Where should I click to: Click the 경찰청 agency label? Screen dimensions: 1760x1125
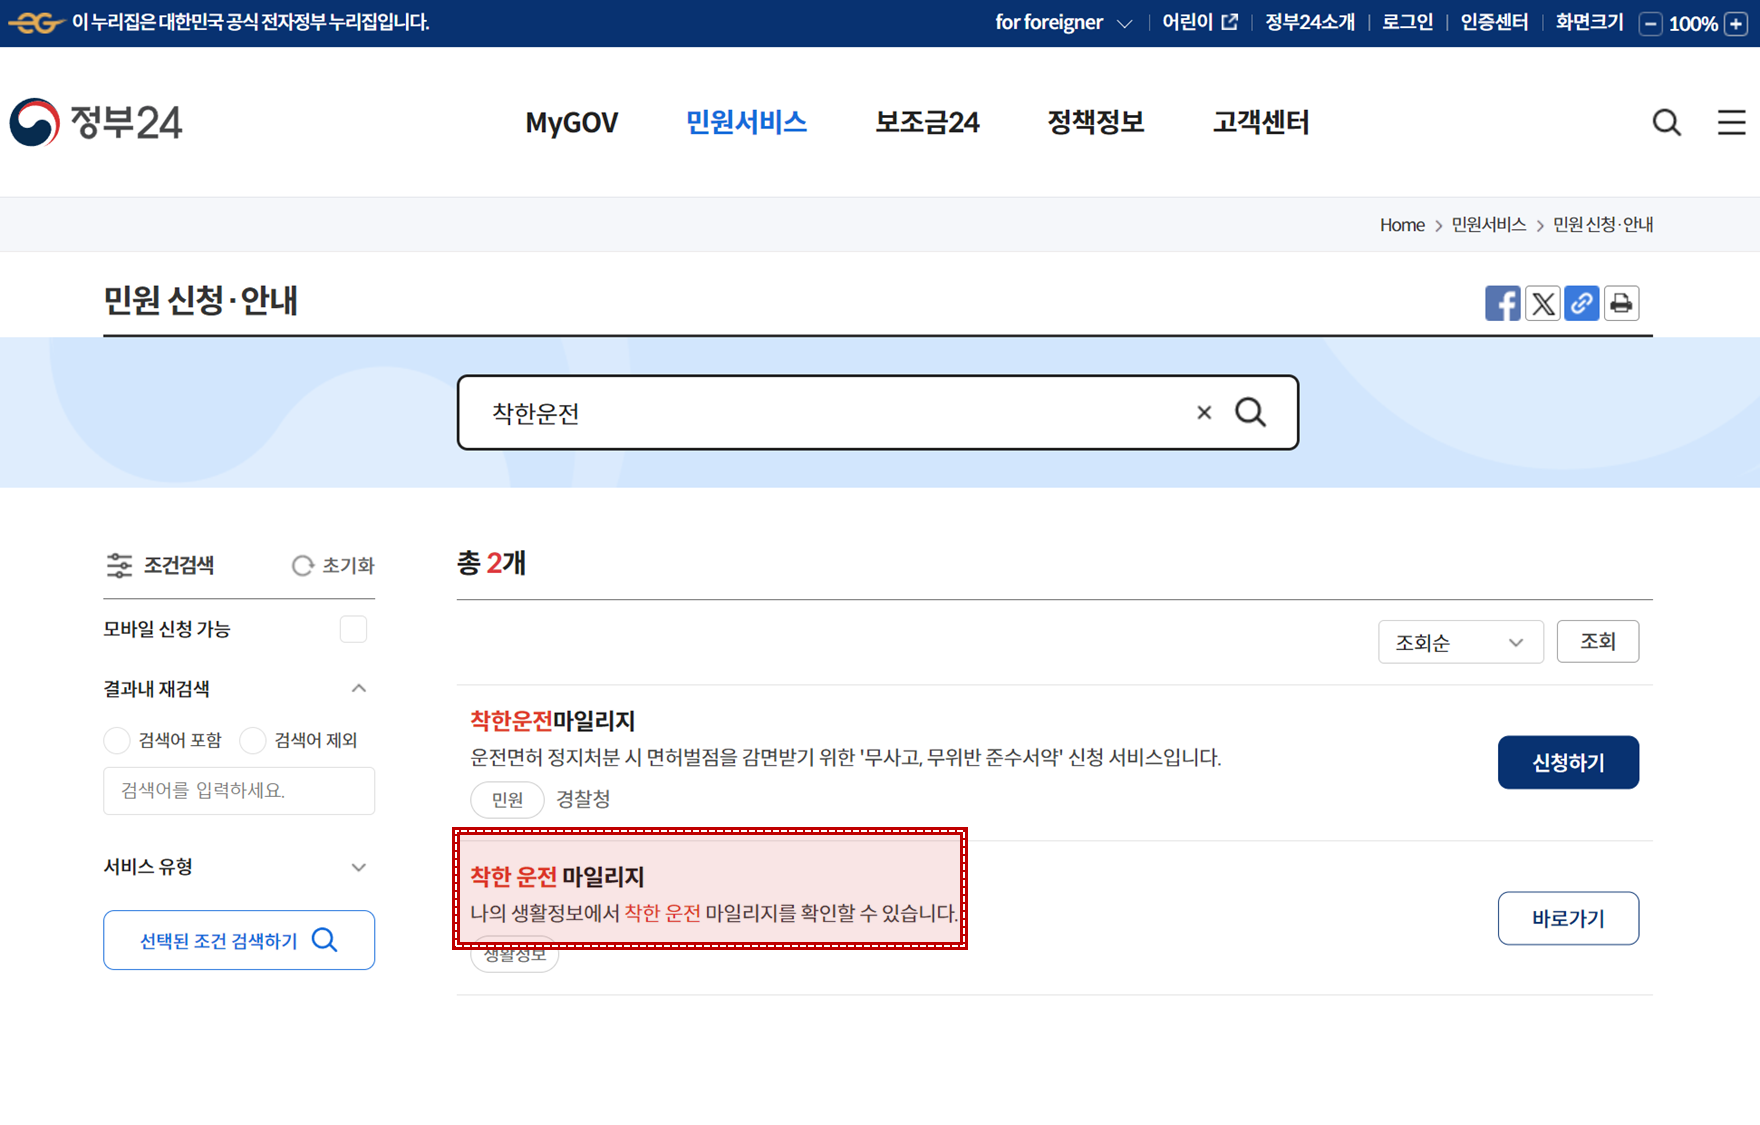click(x=583, y=799)
